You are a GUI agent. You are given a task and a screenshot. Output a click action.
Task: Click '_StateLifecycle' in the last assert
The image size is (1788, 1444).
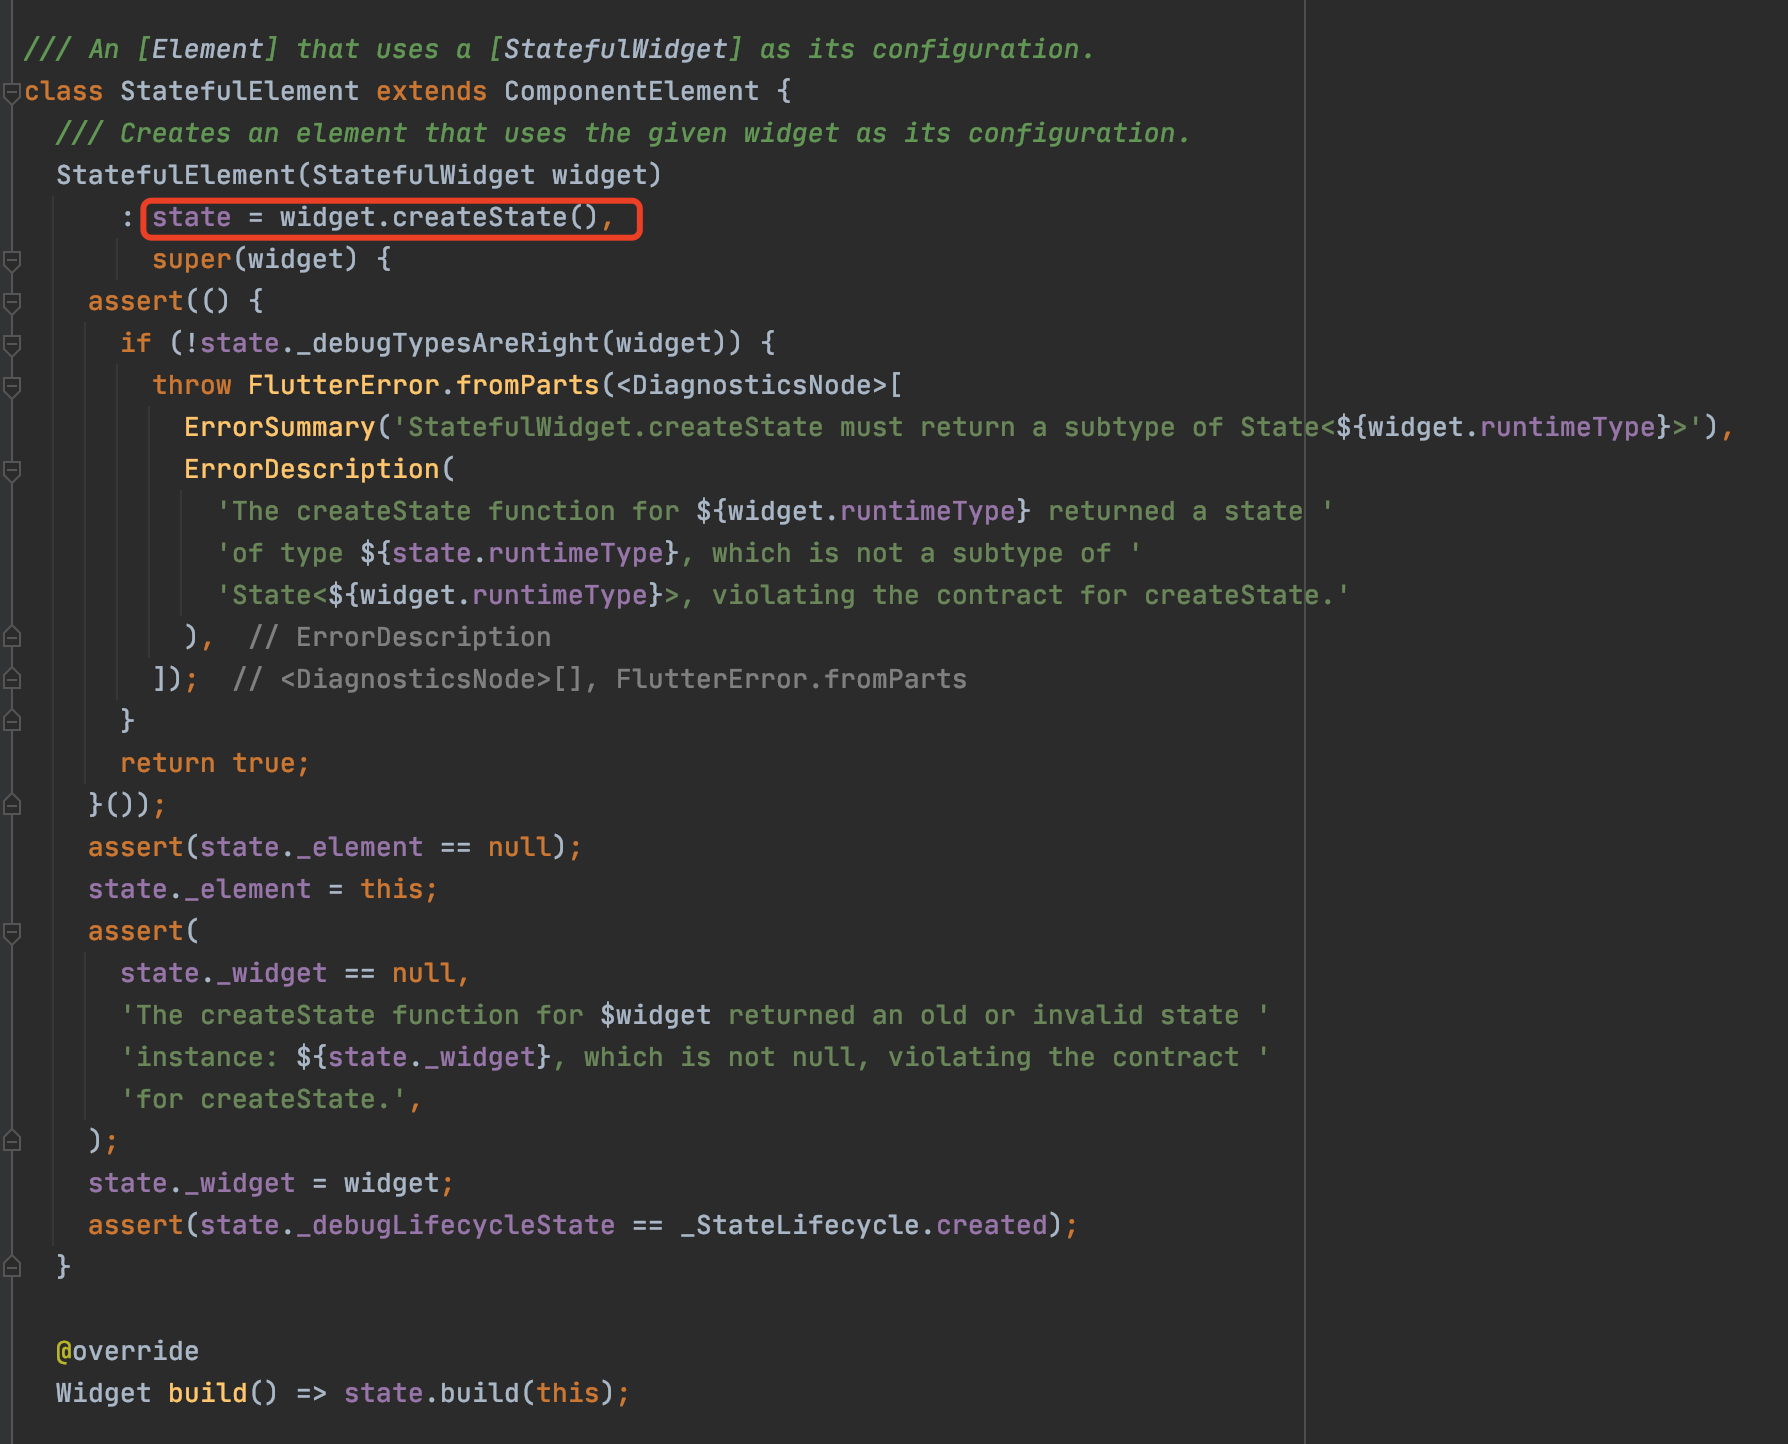[x=799, y=1225]
